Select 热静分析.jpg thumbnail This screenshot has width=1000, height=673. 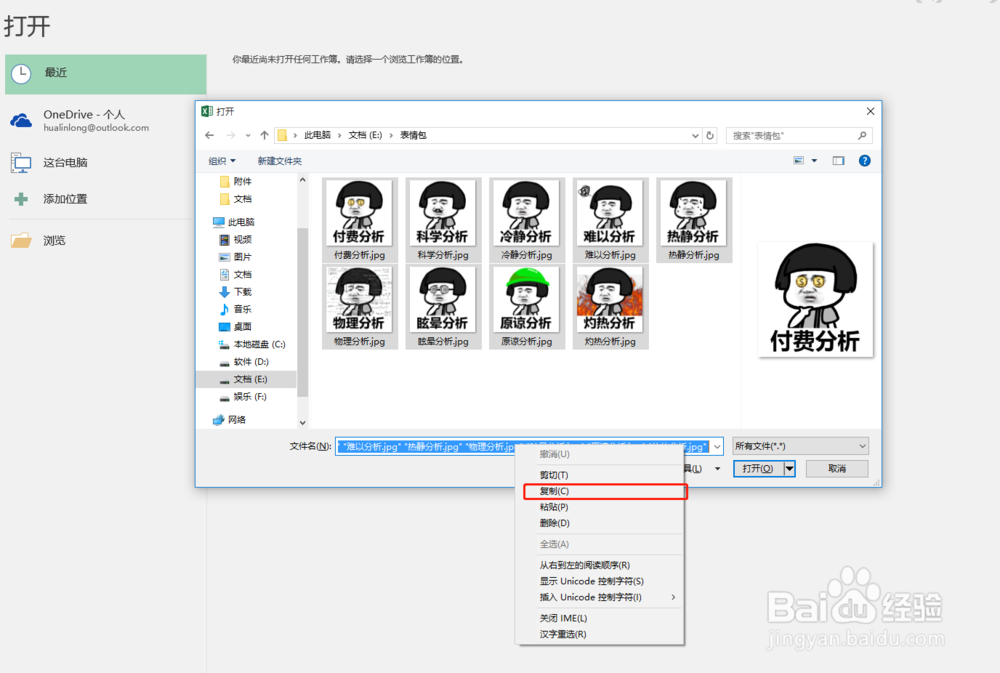click(693, 219)
